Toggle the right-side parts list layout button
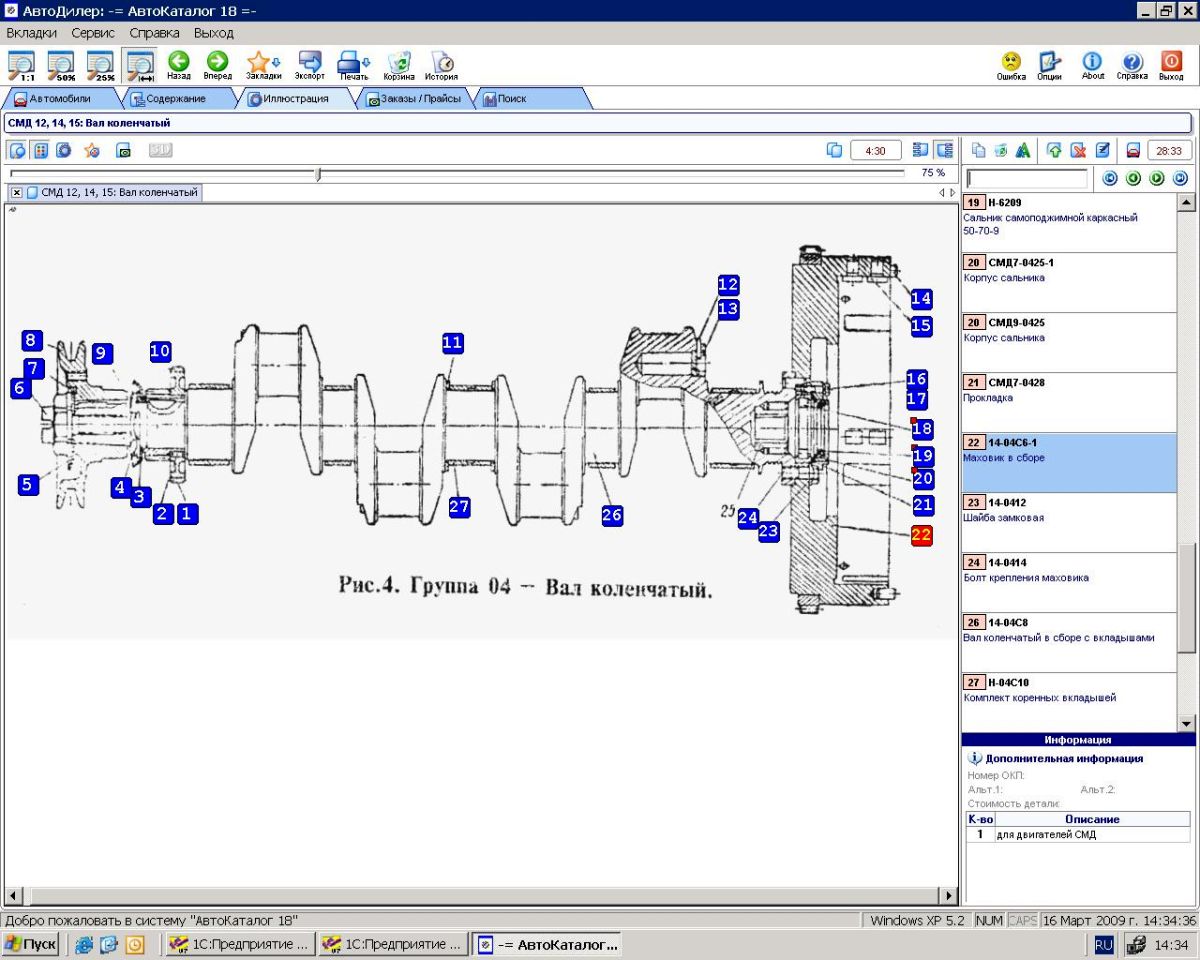The width and height of the screenshot is (1200, 960). pyautogui.click(x=943, y=150)
